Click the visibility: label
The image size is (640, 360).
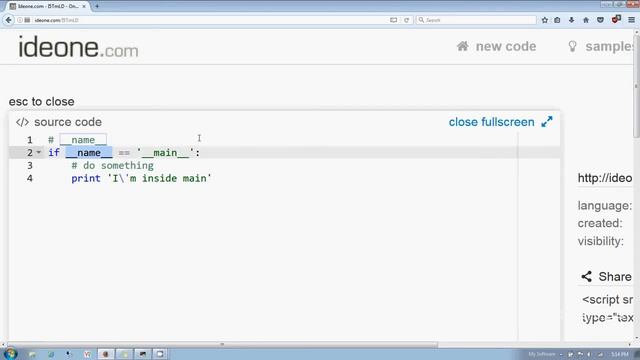click(601, 241)
